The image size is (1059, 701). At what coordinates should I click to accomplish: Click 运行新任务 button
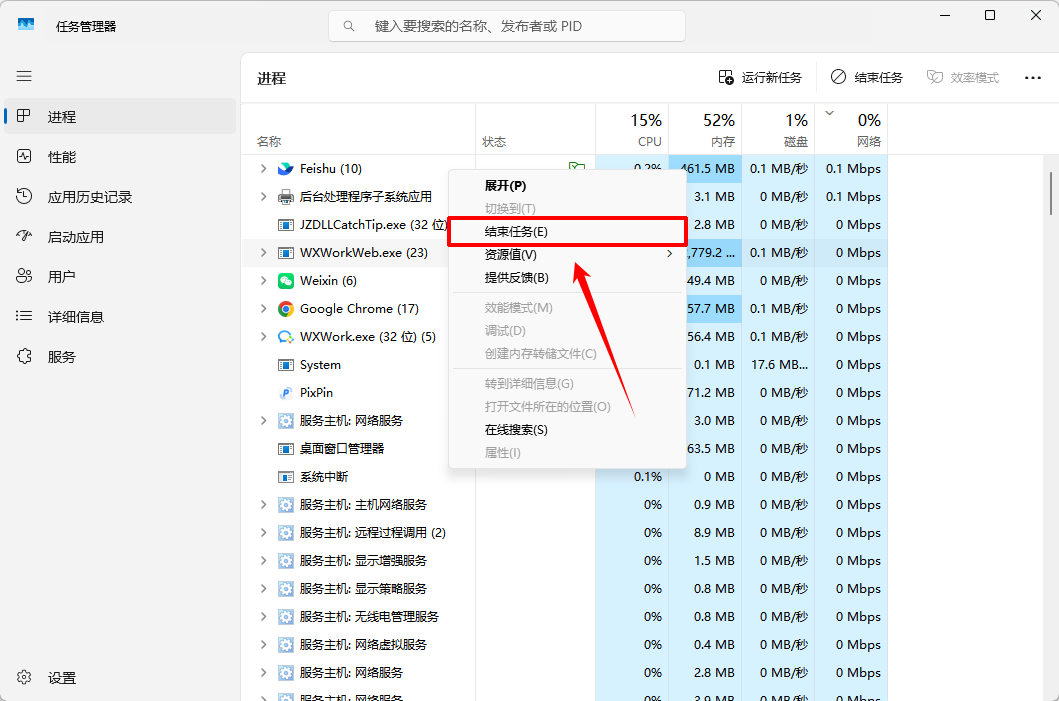click(x=760, y=78)
